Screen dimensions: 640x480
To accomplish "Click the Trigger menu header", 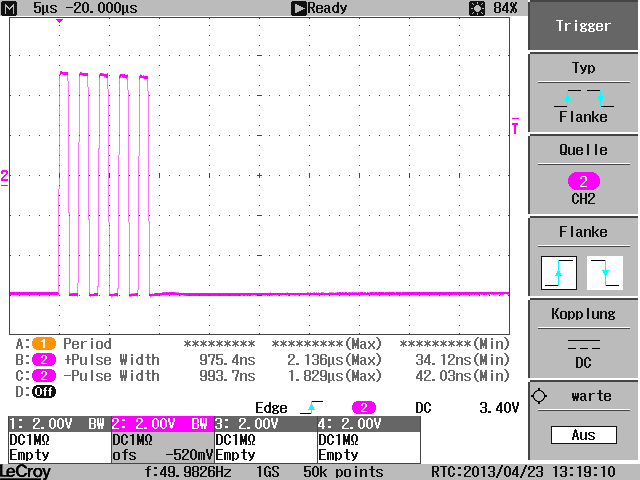I will tap(583, 25).
